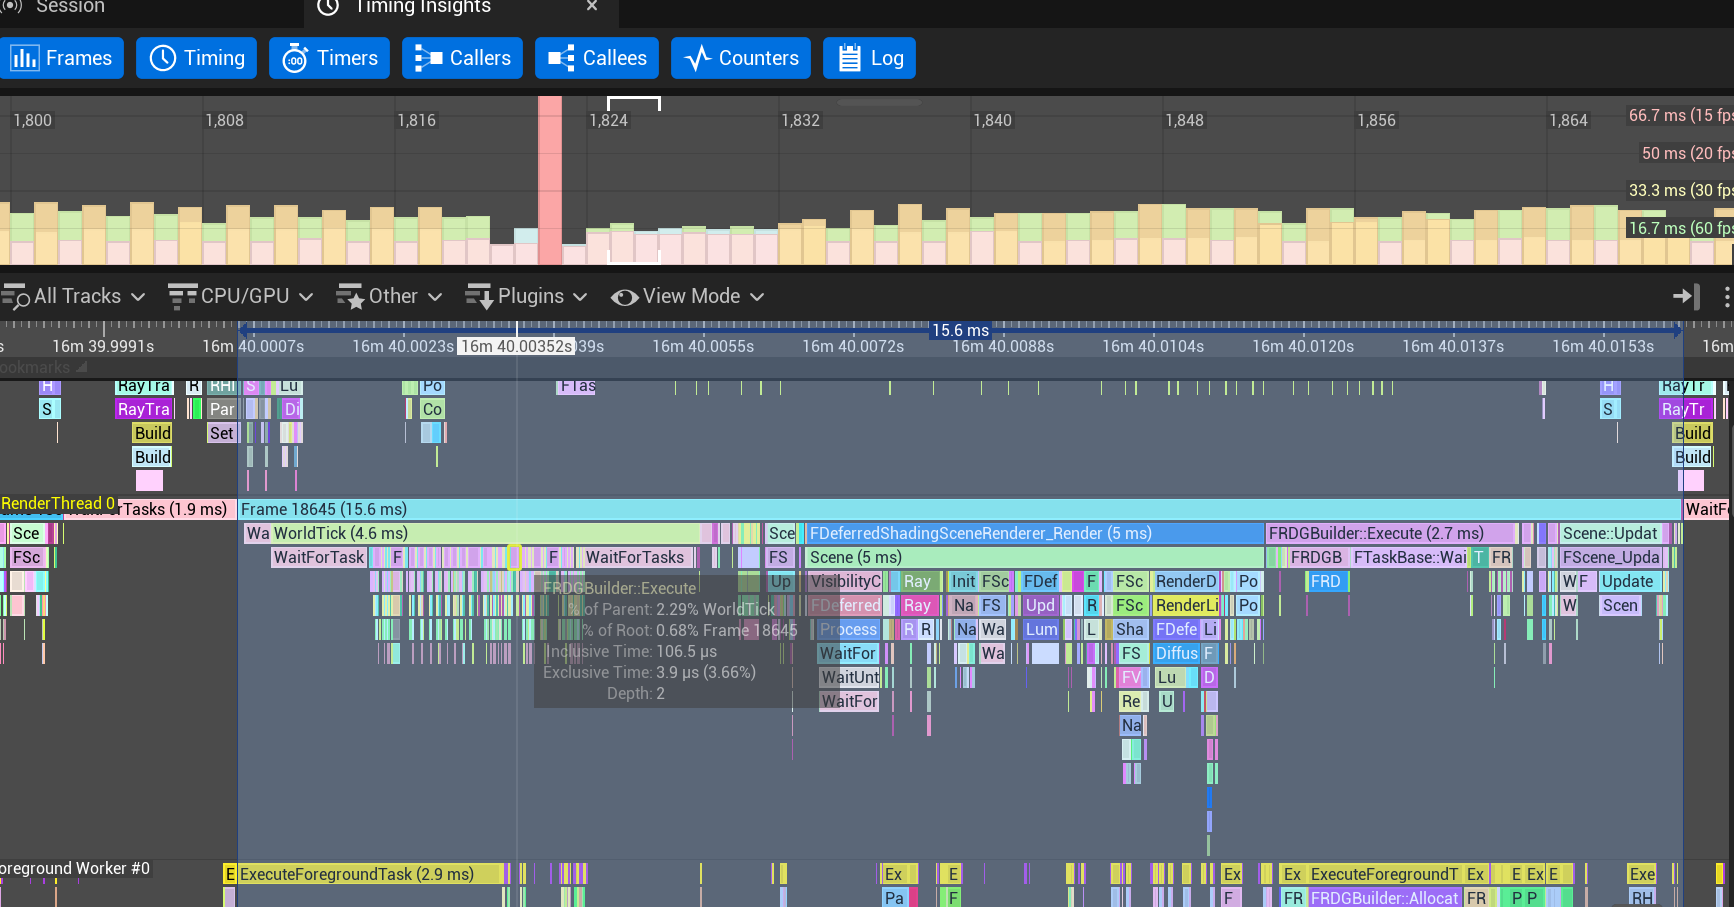Click the All Tracks filter icon
The width and height of the screenshot is (1734, 907).
[16, 296]
